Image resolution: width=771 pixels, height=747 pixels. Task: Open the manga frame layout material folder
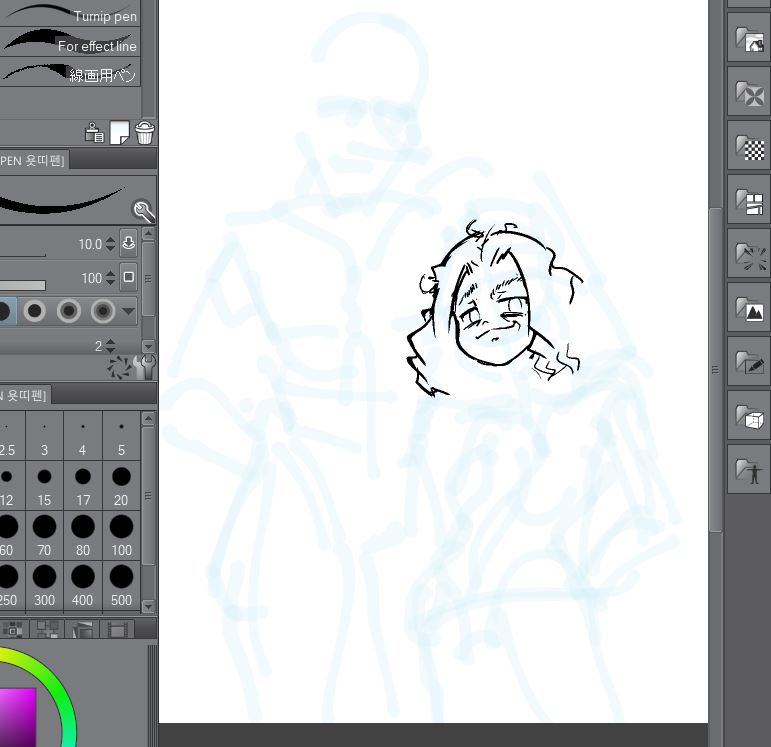749,201
